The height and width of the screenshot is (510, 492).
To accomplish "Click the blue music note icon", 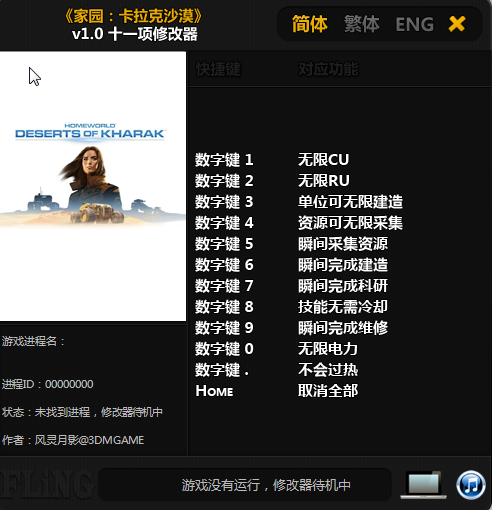I will [471, 485].
